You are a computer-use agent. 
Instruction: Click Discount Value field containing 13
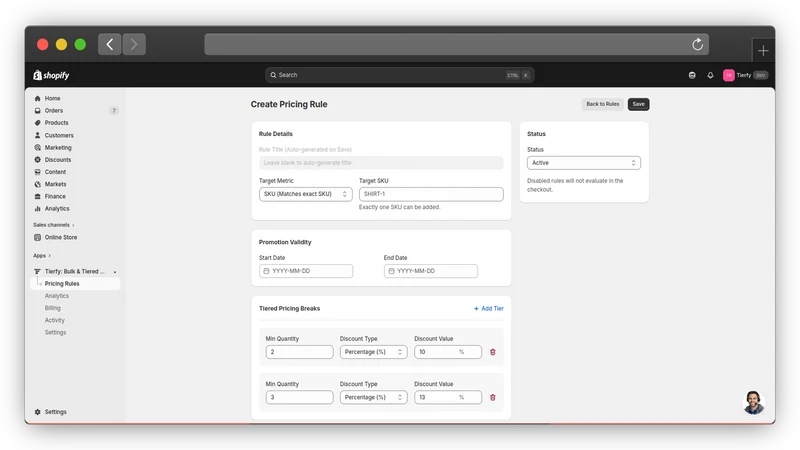(x=448, y=397)
